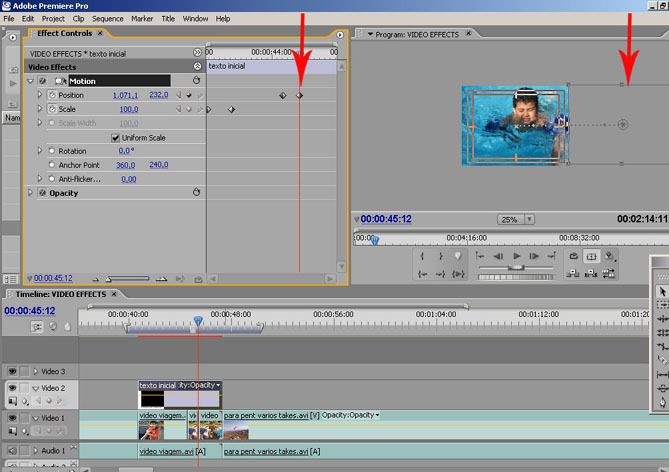Reset the Motion effect parameters
Screen dimensions: 669x472
[196, 80]
